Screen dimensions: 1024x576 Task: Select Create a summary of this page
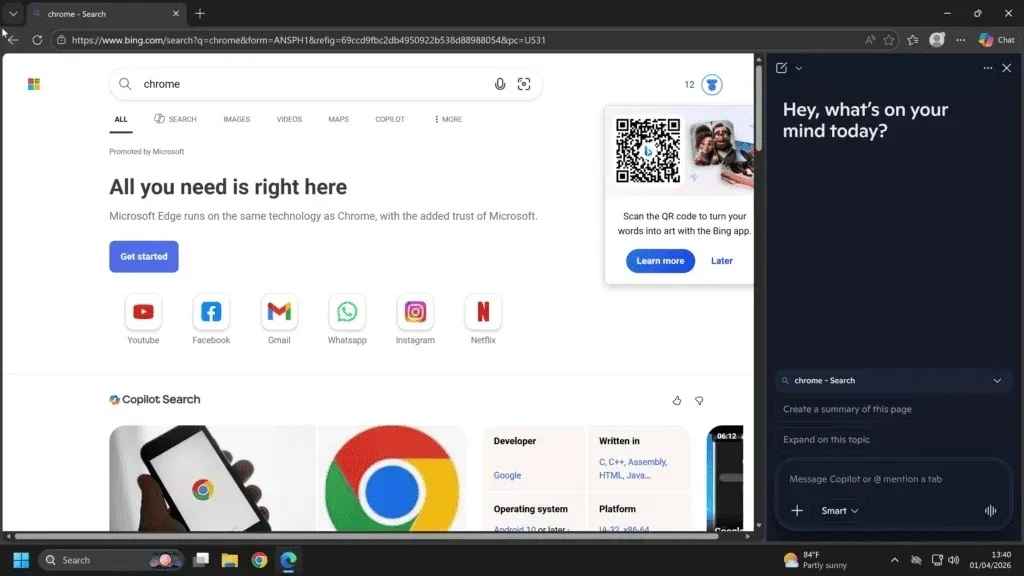coord(847,409)
